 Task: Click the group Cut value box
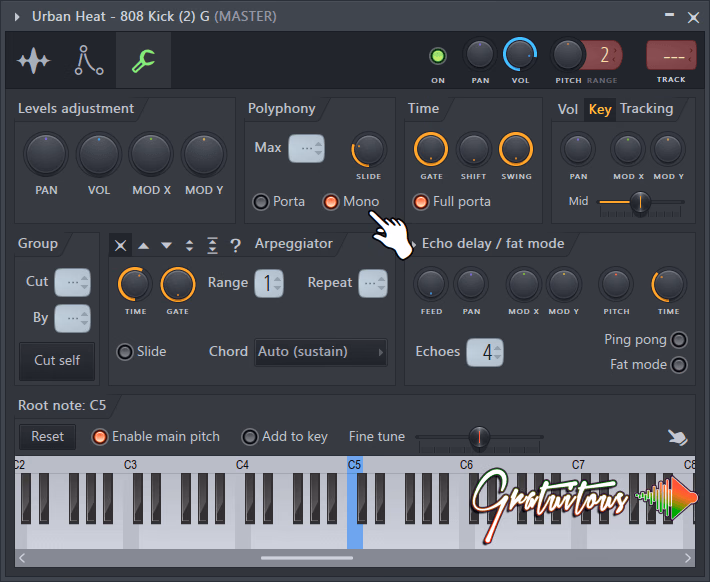tap(72, 282)
